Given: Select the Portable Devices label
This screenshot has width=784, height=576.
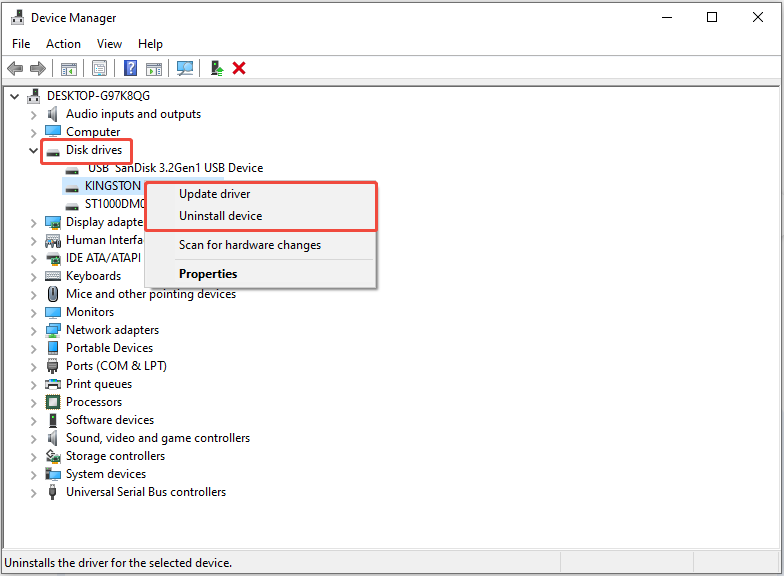Looking at the screenshot, I should [x=110, y=348].
